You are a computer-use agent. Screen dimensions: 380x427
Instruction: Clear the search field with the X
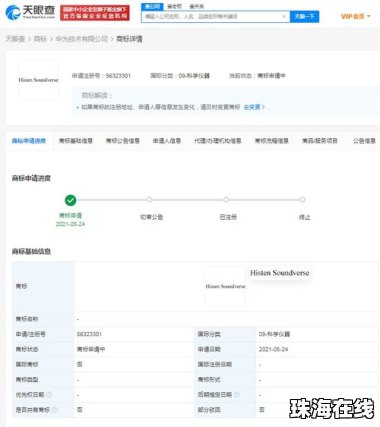click(284, 16)
